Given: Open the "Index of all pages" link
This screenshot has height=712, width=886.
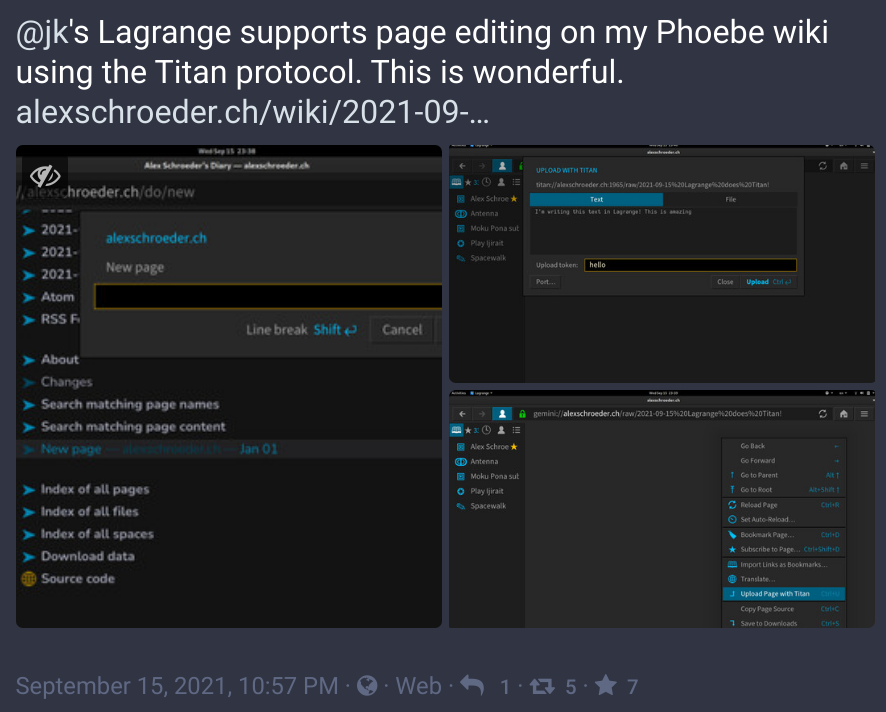Looking at the screenshot, I should click(x=95, y=489).
